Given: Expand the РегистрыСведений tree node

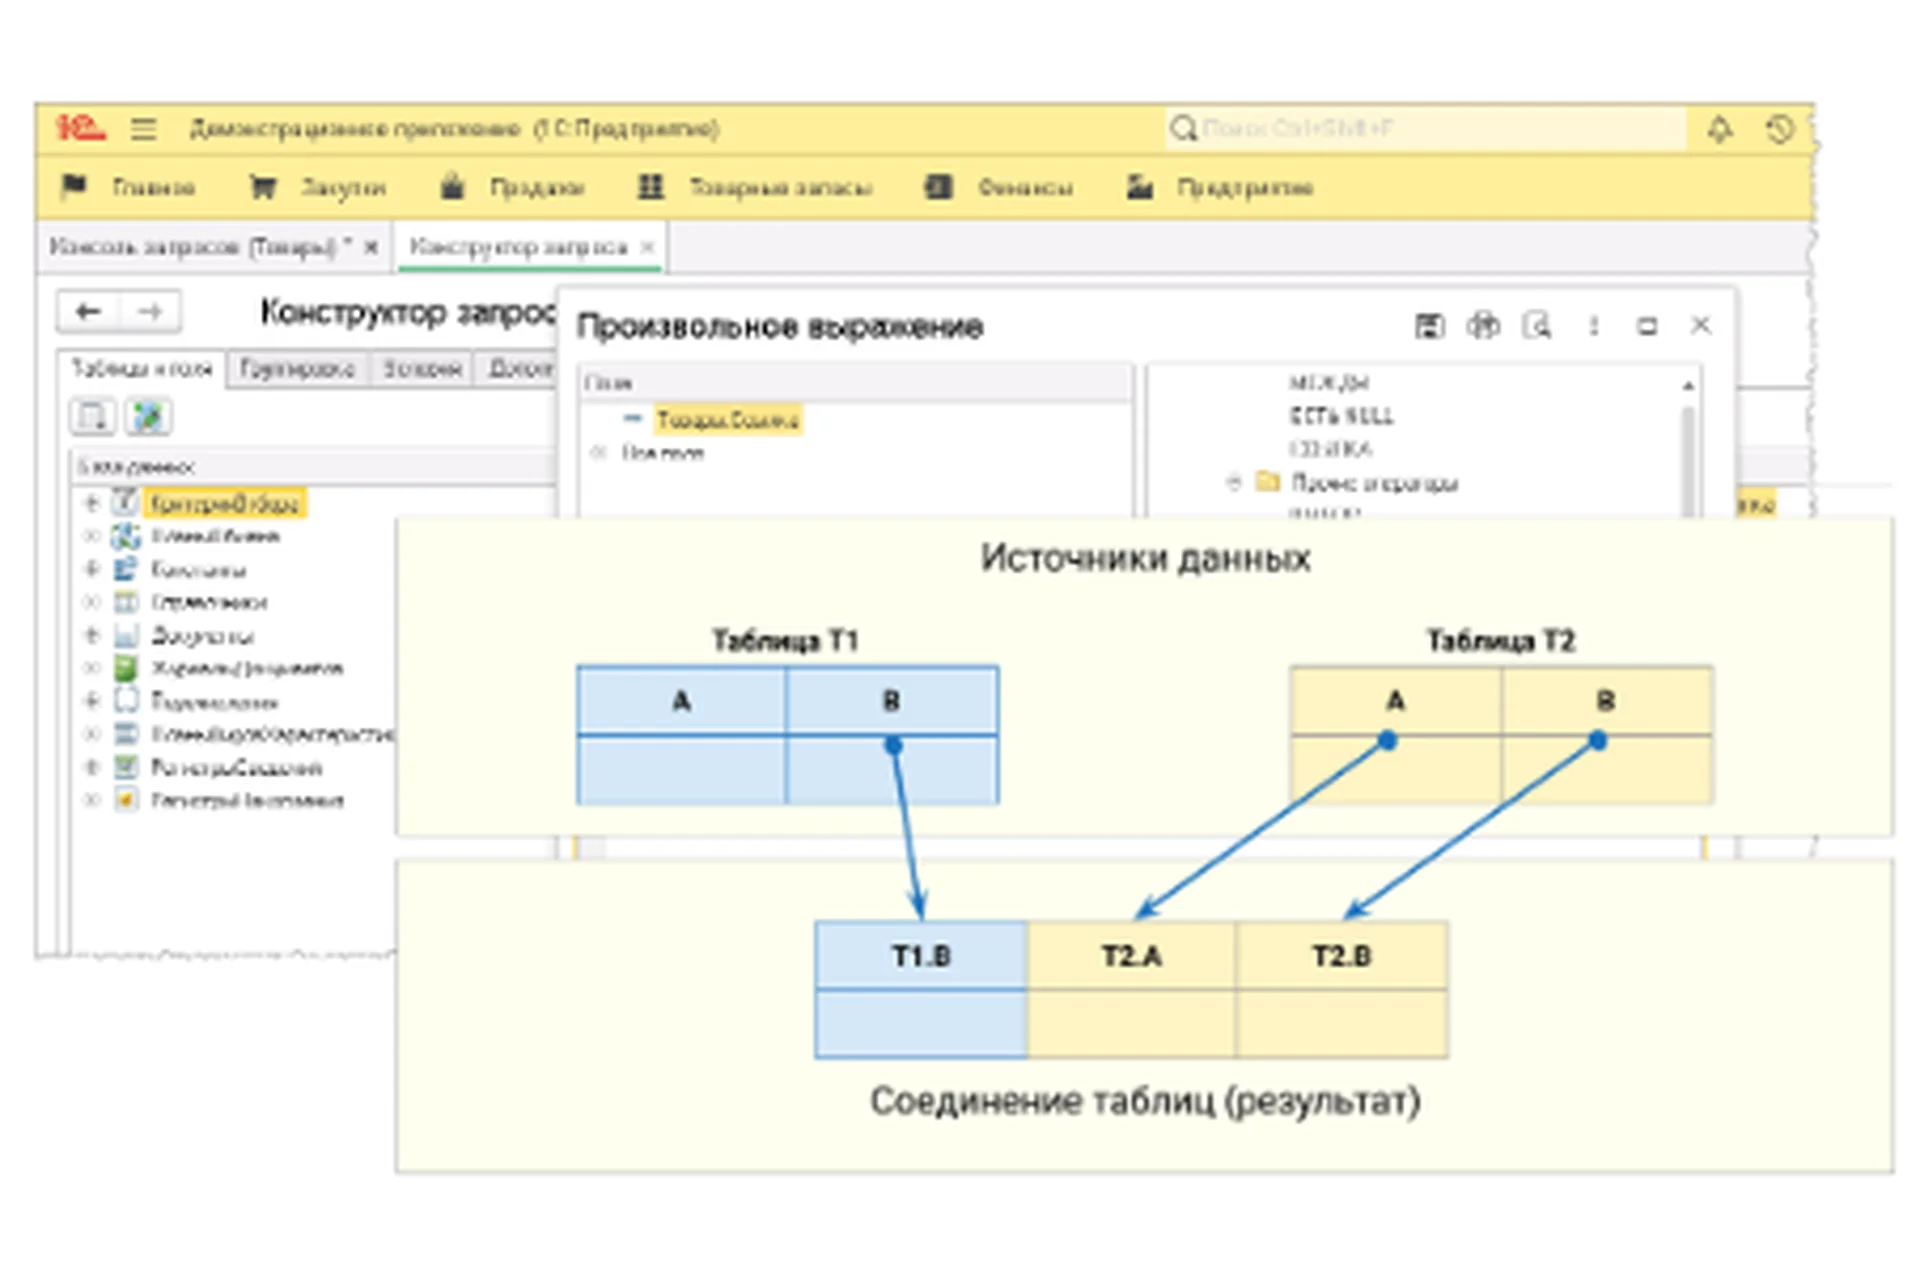Looking at the screenshot, I should [x=91, y=767].
